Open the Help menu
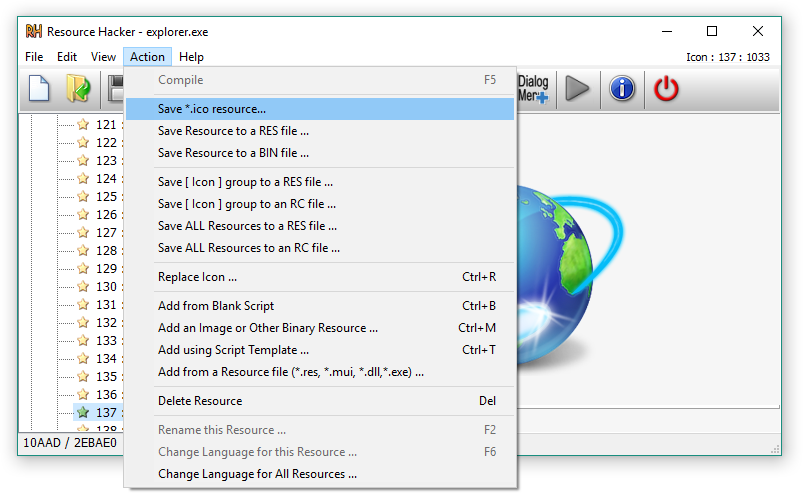 pyautogui.click(x=191, y=57)
